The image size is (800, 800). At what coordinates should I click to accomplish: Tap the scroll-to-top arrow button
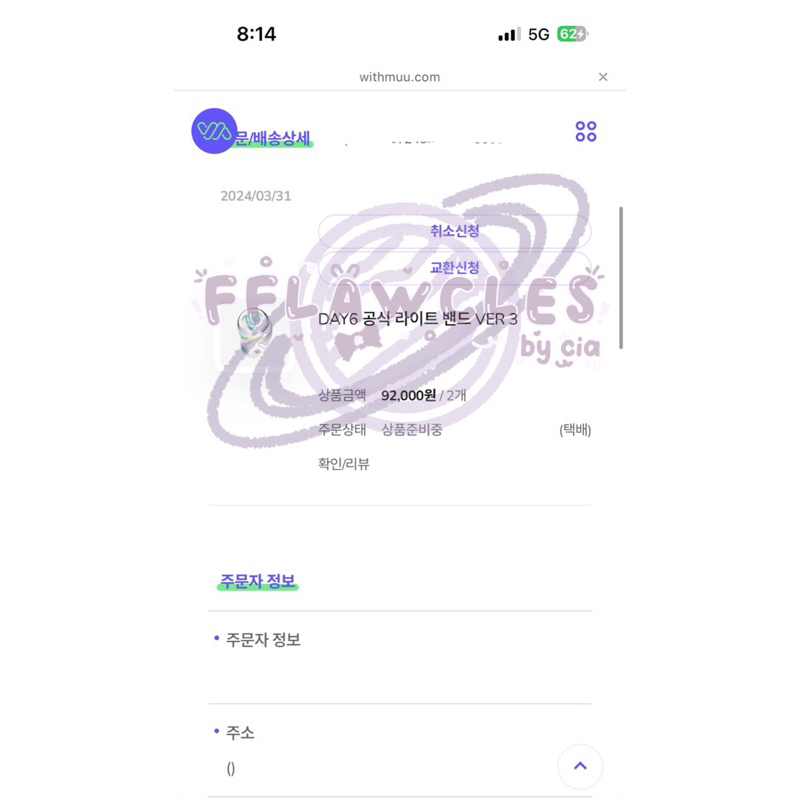580,766
